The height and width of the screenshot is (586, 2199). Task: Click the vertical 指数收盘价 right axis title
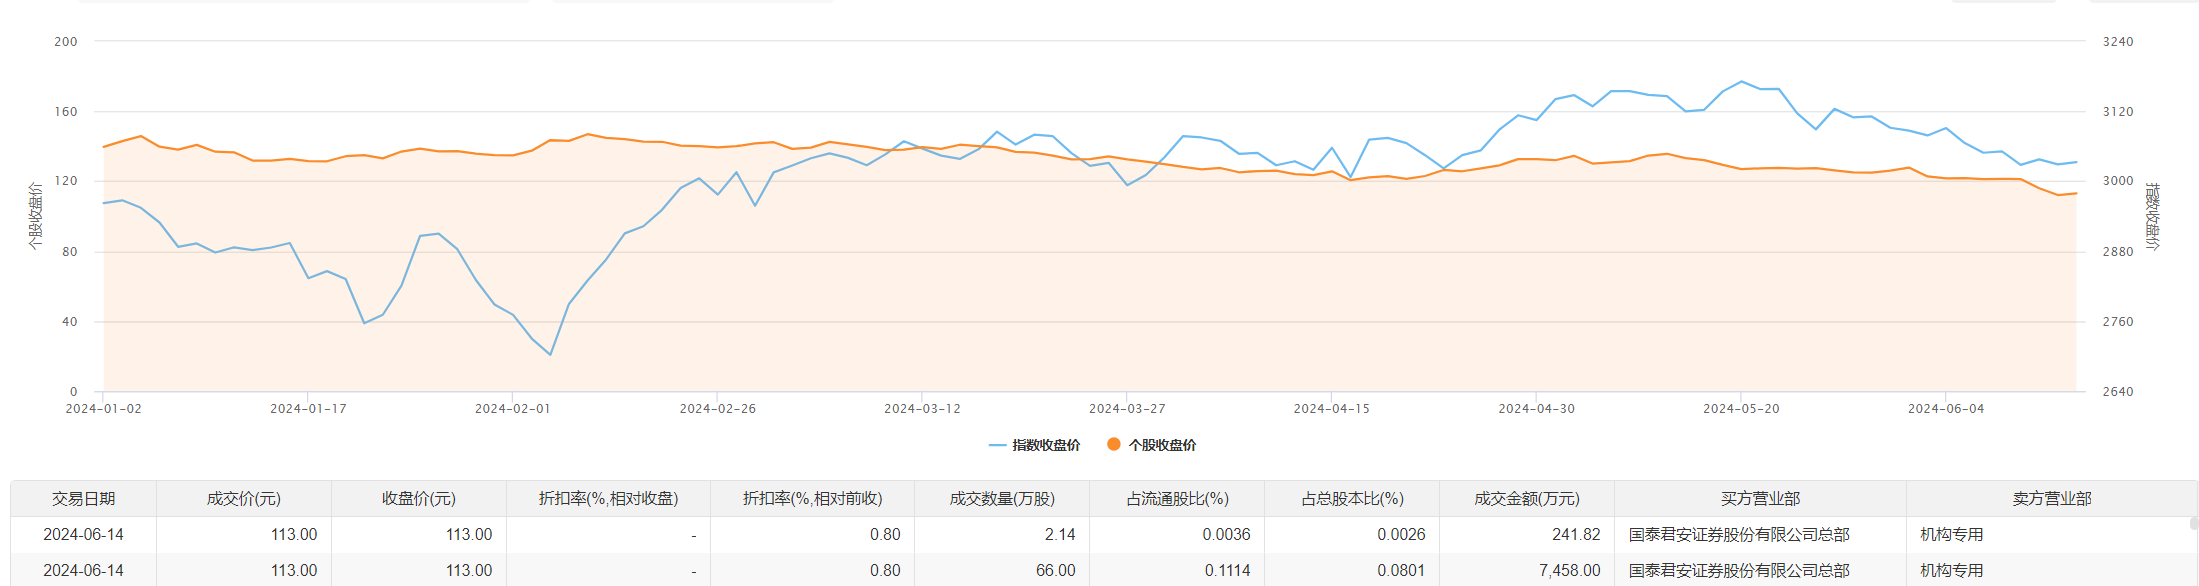click(2153, 216)
